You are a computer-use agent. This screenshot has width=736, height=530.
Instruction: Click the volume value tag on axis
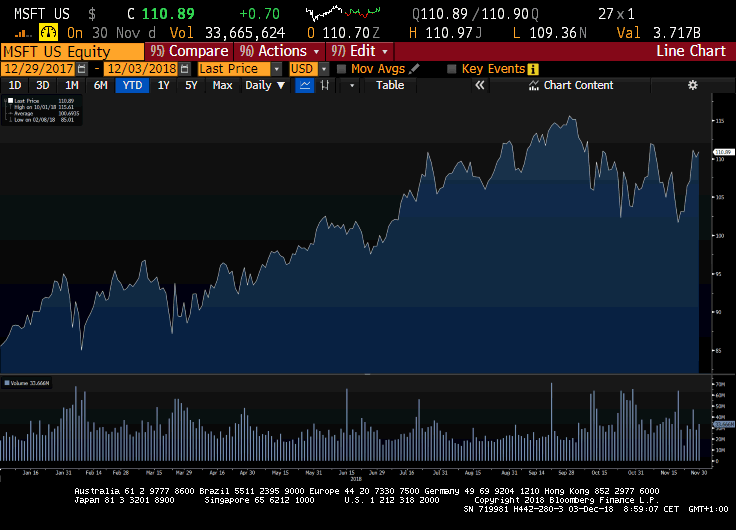(724, 424)
